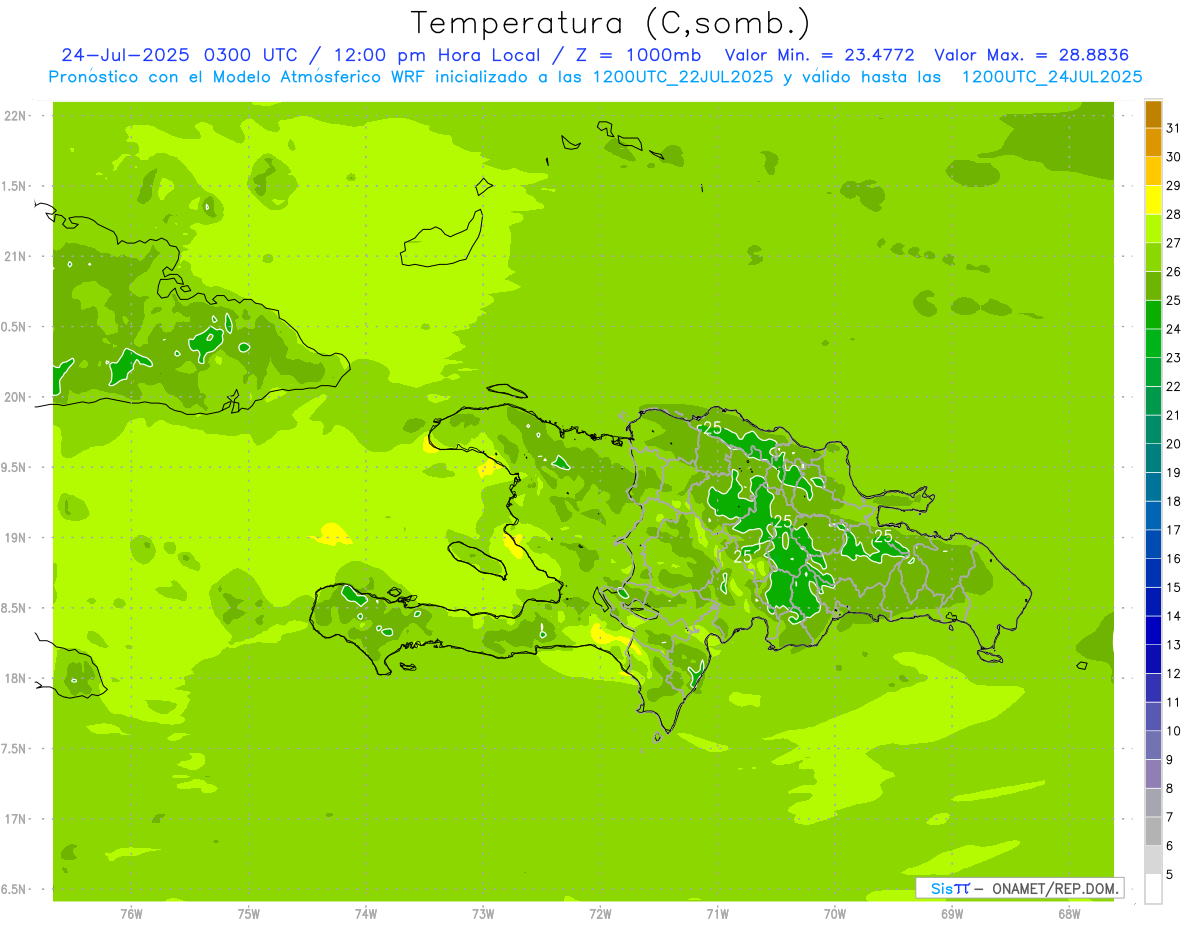Click the '1.5N' latitude tick label
The height and width of the screenshot is (927, 1200).
point(14,186)
